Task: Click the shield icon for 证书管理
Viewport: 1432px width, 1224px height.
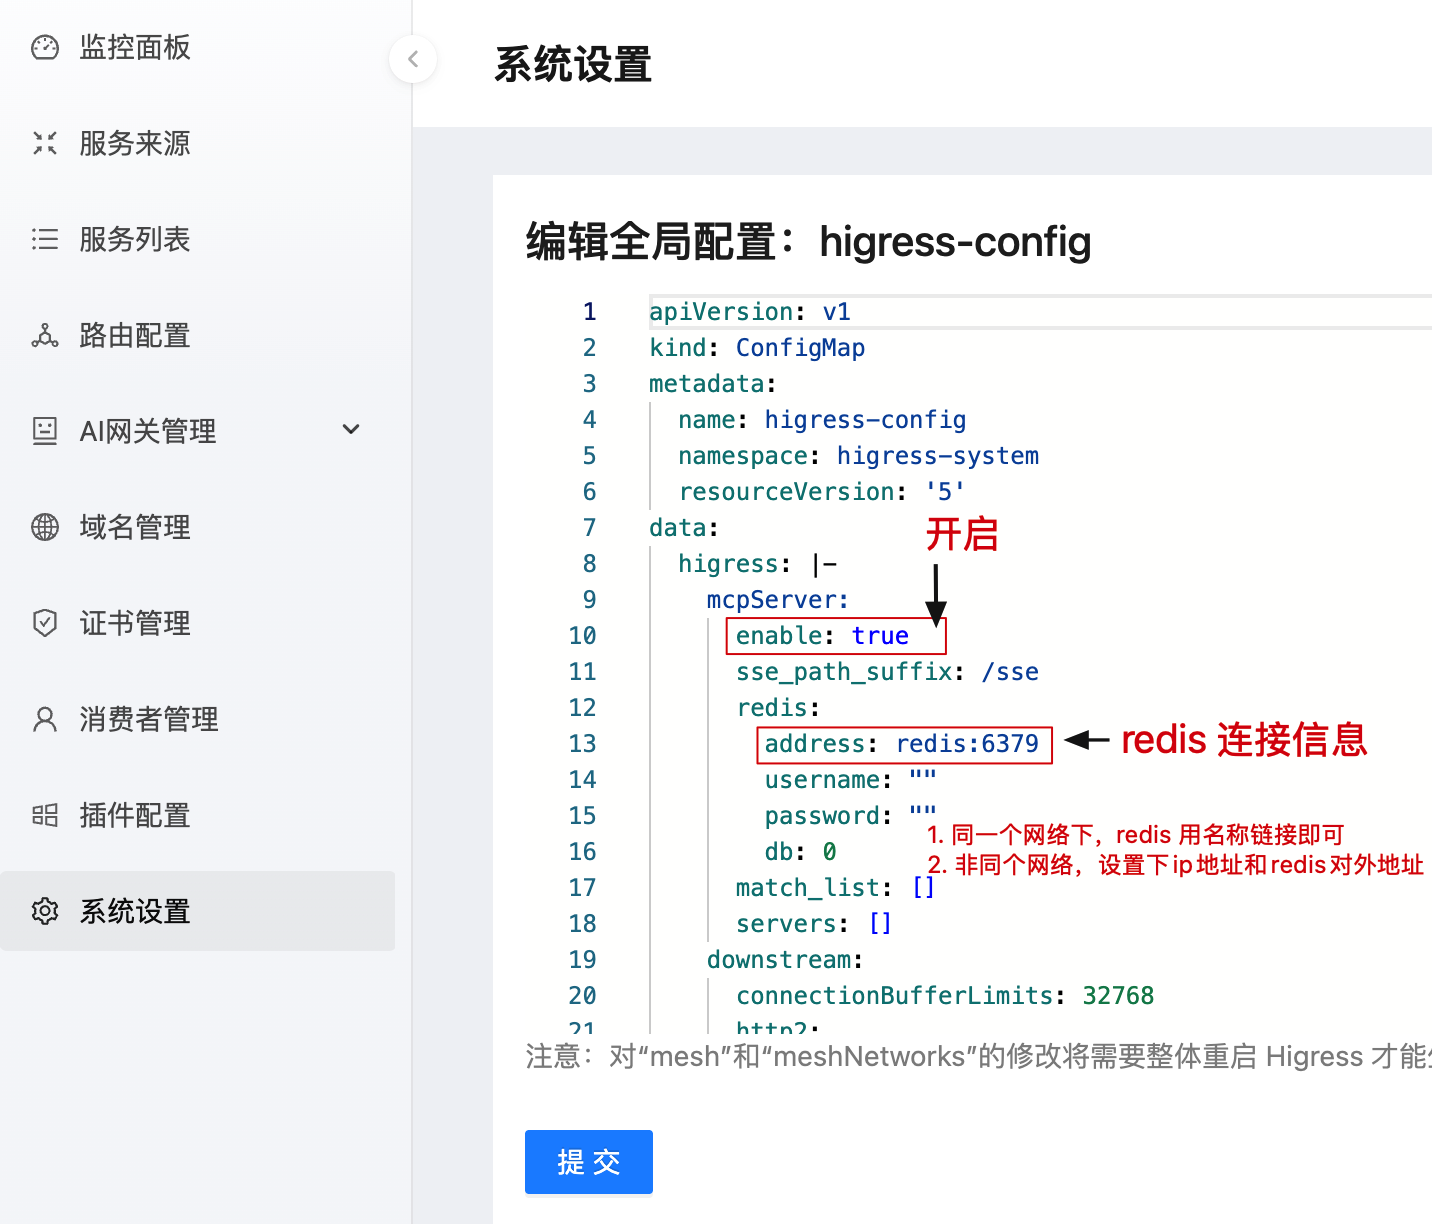Action: click(x=45, y=623)
